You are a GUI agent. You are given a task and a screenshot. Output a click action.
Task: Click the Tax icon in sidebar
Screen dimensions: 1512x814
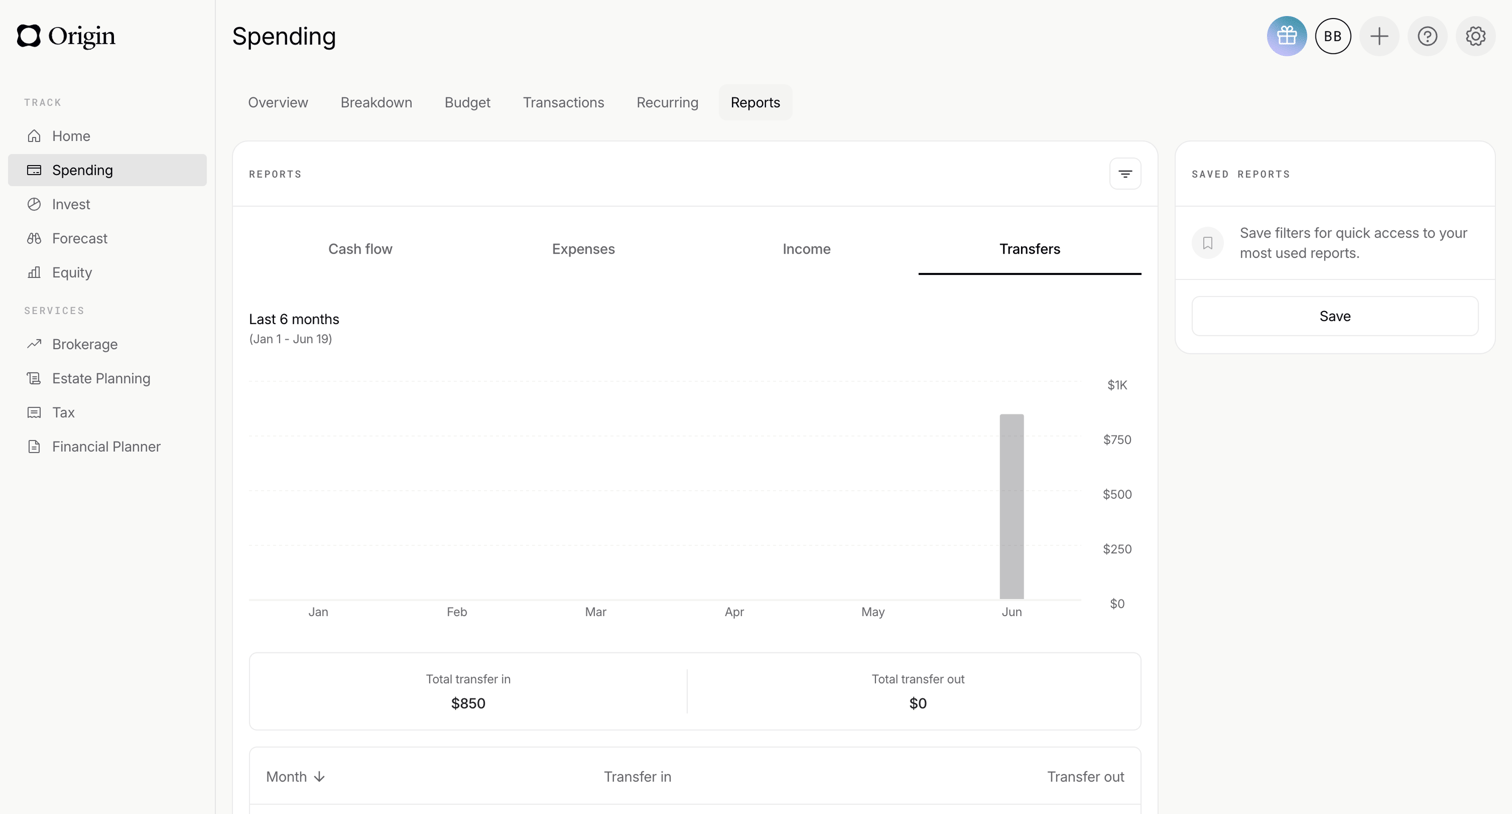click(x=34, y=412)
